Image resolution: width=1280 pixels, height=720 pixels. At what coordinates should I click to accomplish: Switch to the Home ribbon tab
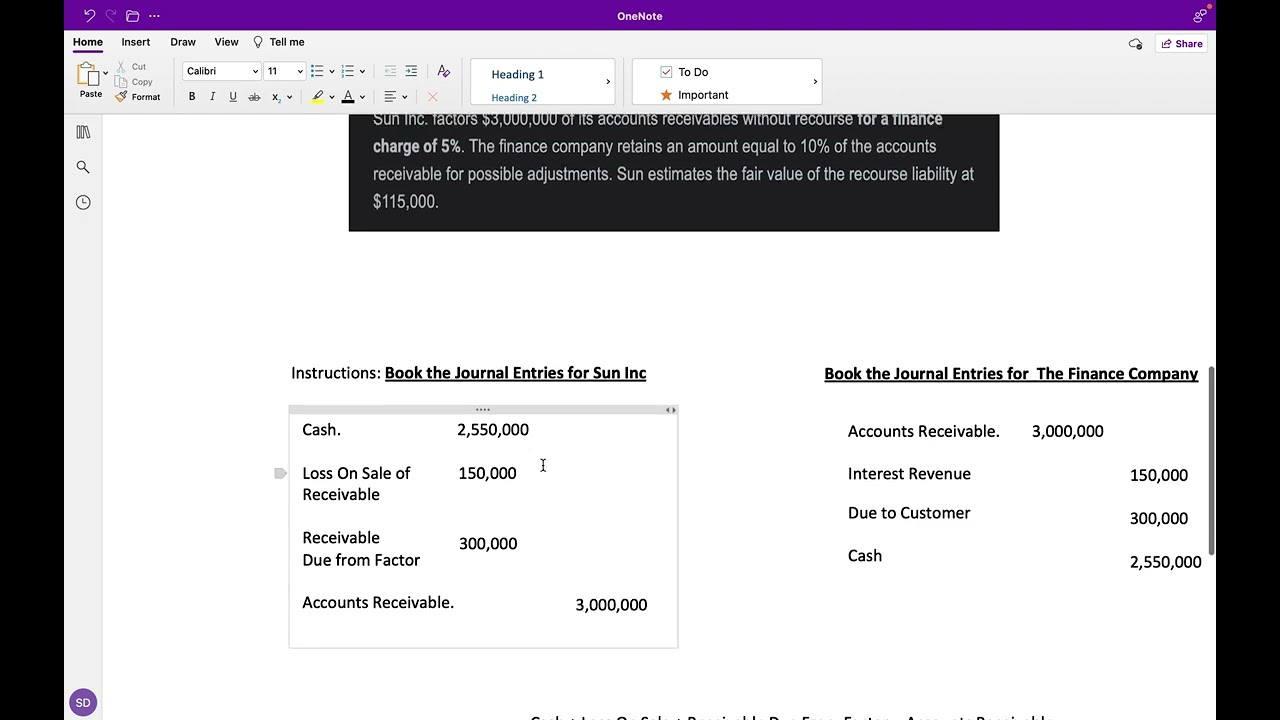(87, 42)
